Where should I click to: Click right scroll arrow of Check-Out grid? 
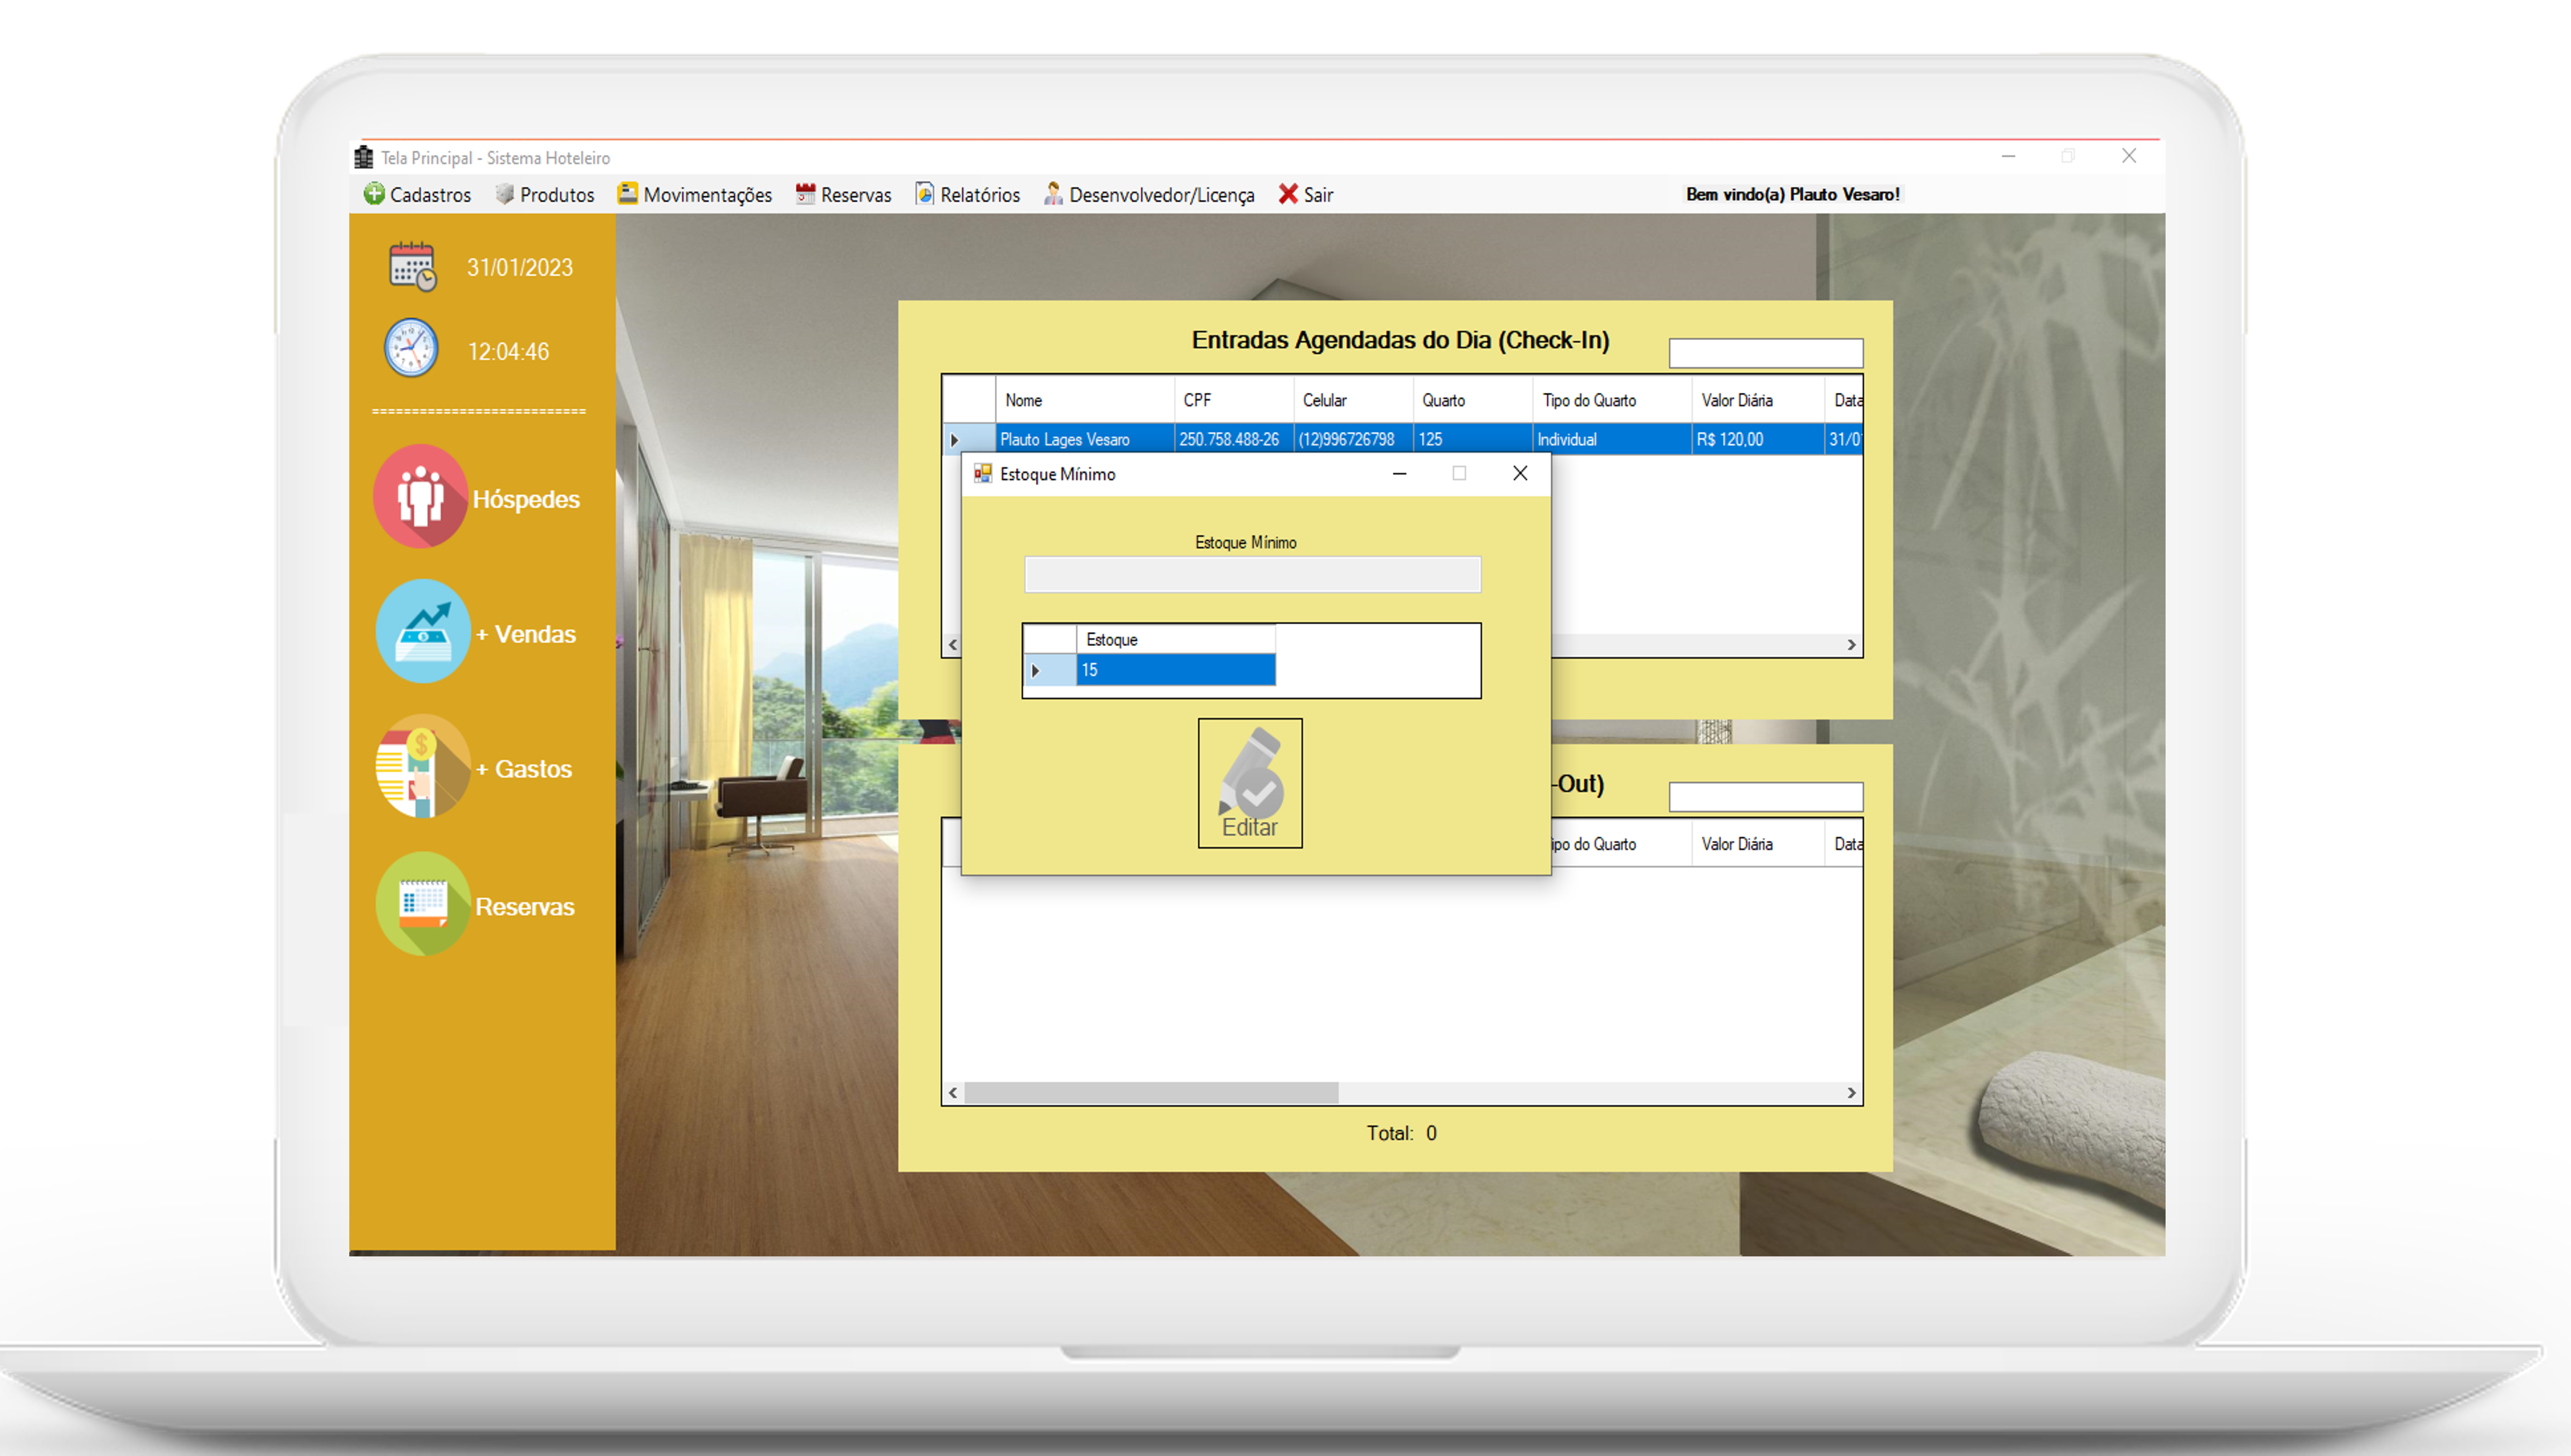tap(1851, 1093)
